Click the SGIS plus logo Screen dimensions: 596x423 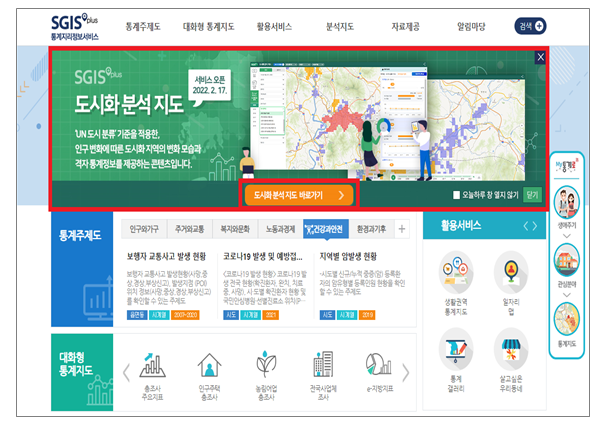point(74,27)
